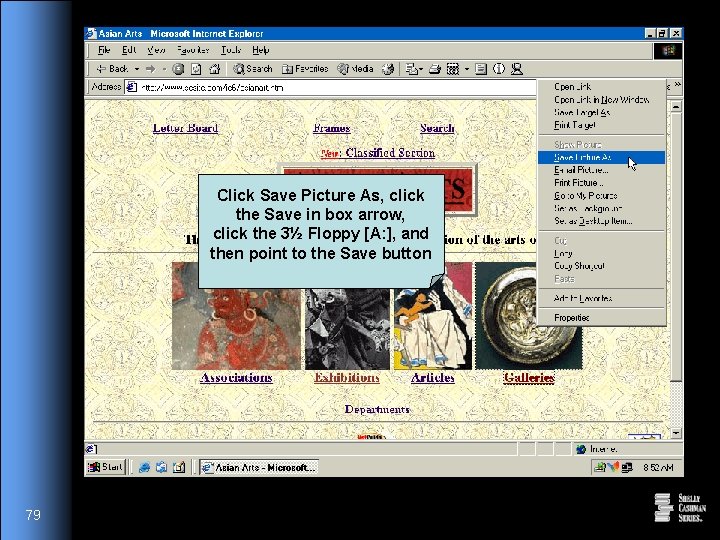This screenshot has width=720, height=540.
Task: Click the circled 'i' toolbar icon
Action: pyautogui.click(x=499, y=69)
